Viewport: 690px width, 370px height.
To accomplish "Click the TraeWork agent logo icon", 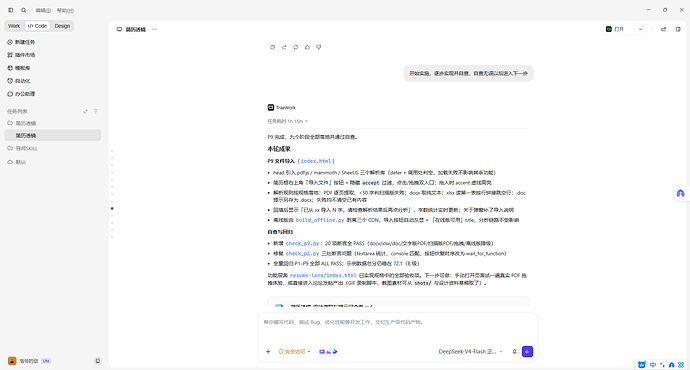I will tap(271, 107).
